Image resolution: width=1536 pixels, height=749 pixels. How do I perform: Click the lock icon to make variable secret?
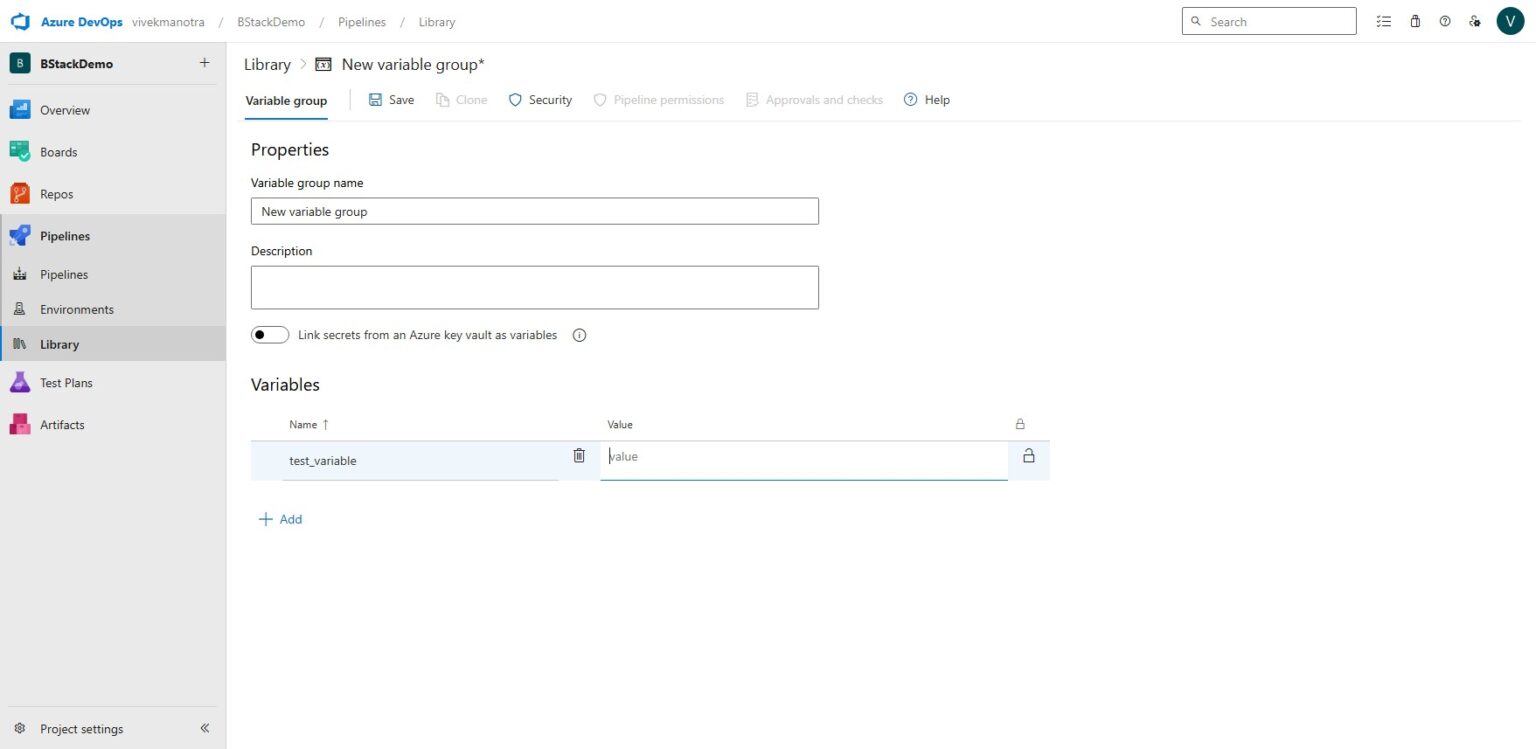(x=1028, y=456)
